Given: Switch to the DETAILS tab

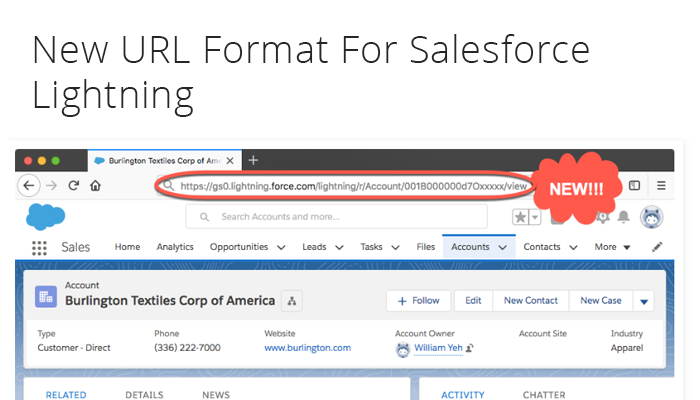Looking at the screenshot, I should point(144,395).
